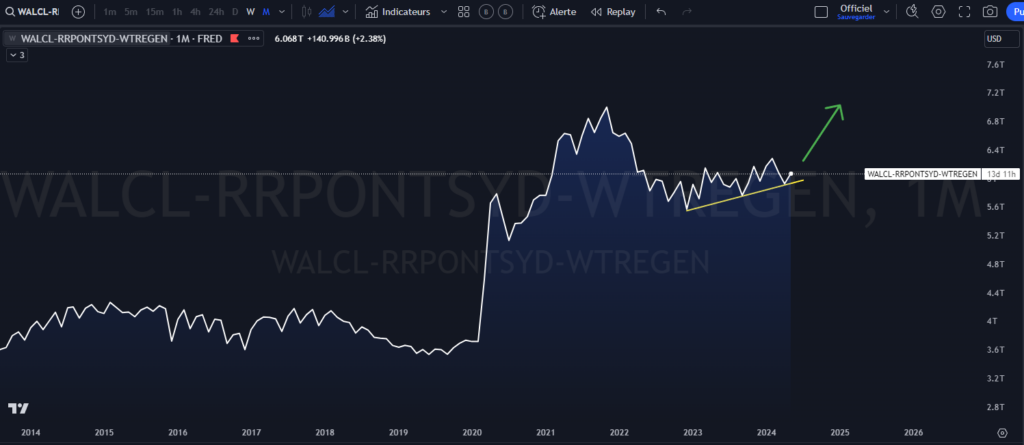Click the blue Publish button
This screenshot has height=445, width=1024.
pyautogui.click(x=1015, y=12)
